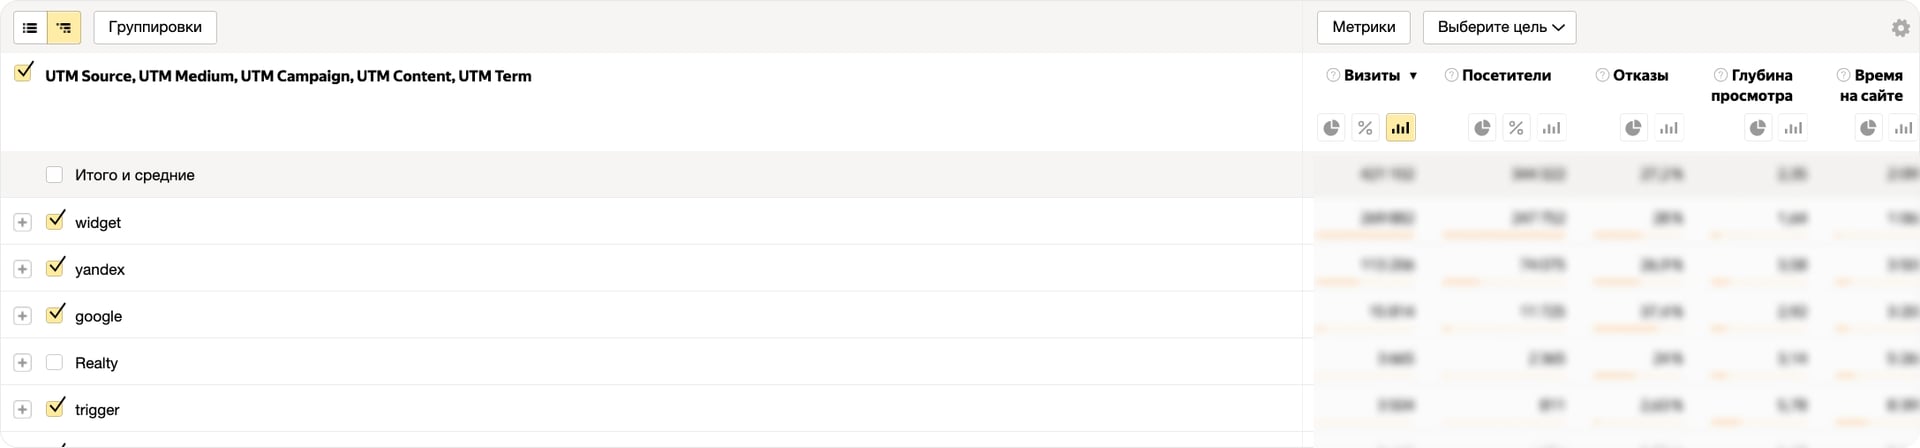Tick the Итого и средние checkbox
Image resolution: width=1920 pixels, height=448 pixels.
55,175
